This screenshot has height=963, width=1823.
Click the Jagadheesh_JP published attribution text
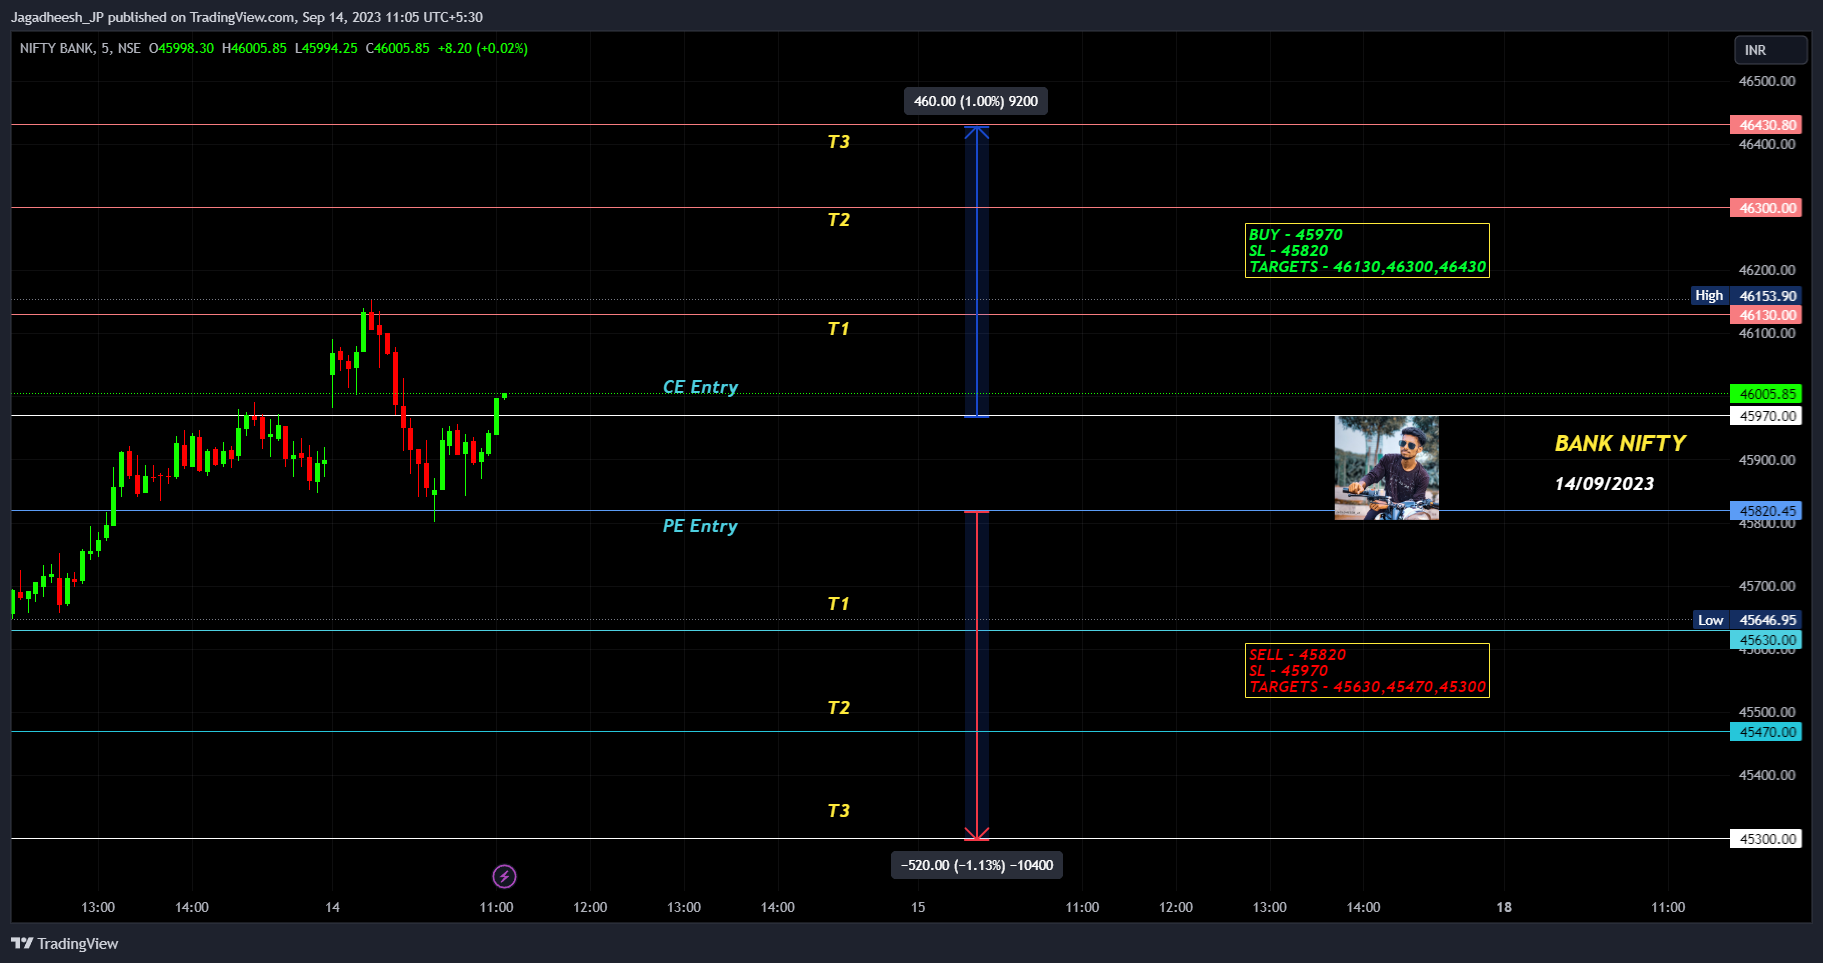point(247,17)
